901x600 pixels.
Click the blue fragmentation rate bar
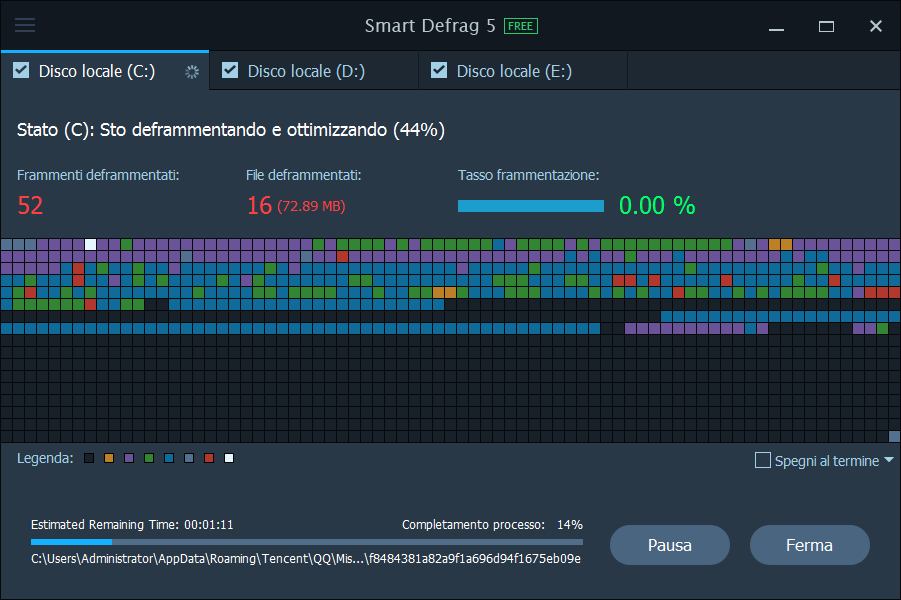click(530, 206)
